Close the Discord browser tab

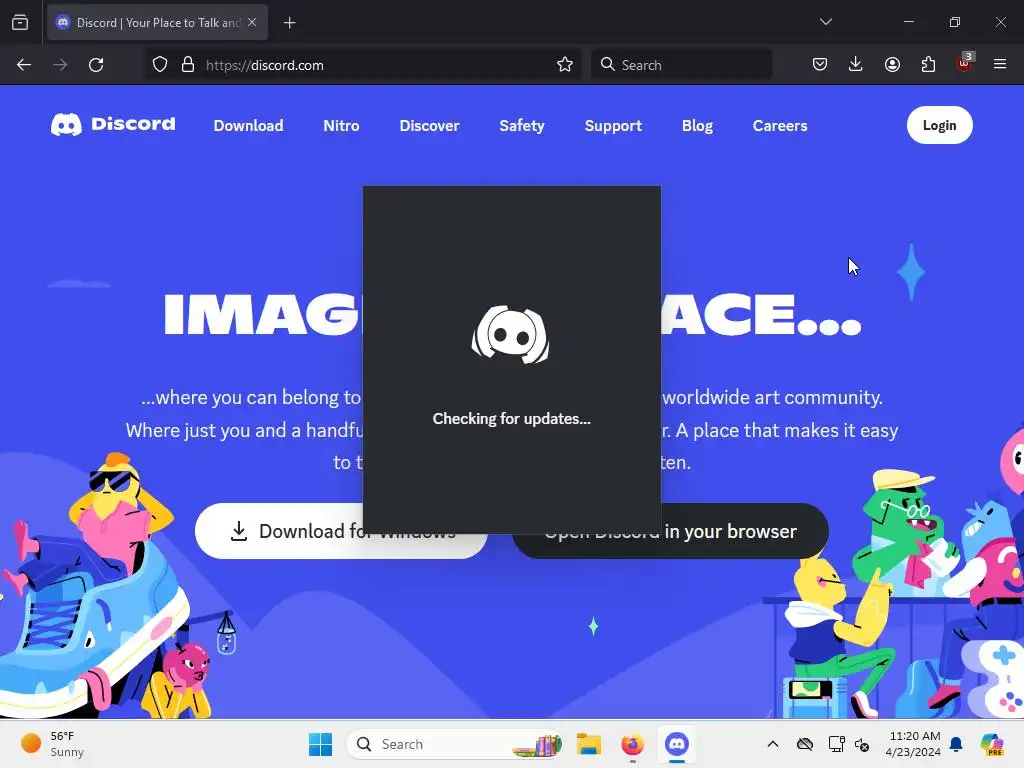click(252, 22)
